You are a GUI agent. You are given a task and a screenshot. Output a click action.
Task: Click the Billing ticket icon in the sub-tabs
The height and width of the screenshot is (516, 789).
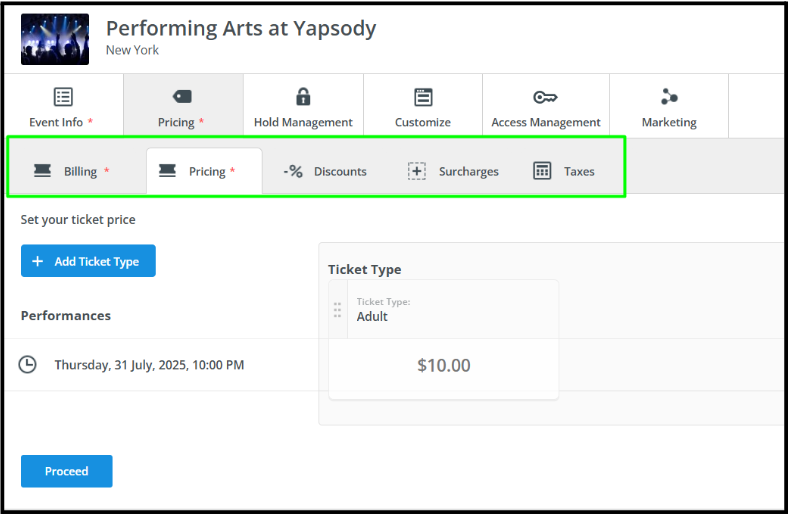tap(42, 171)
